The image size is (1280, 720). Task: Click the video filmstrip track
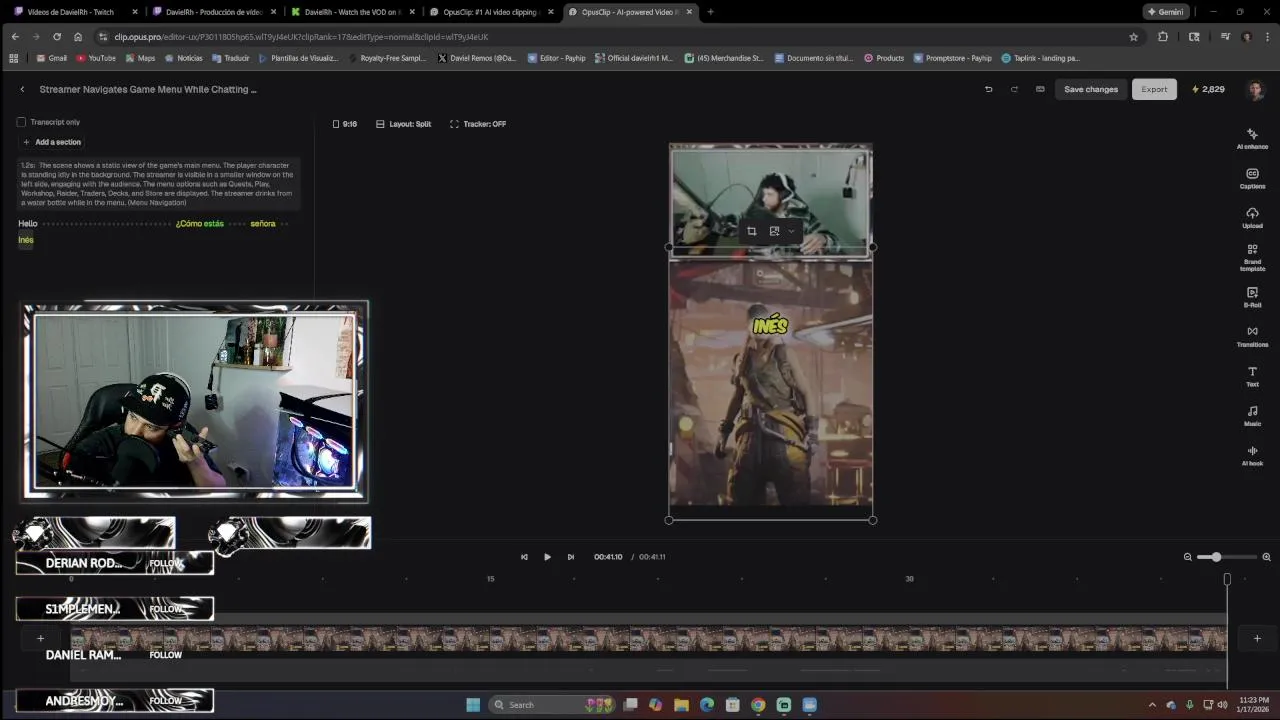click(648, 638)
